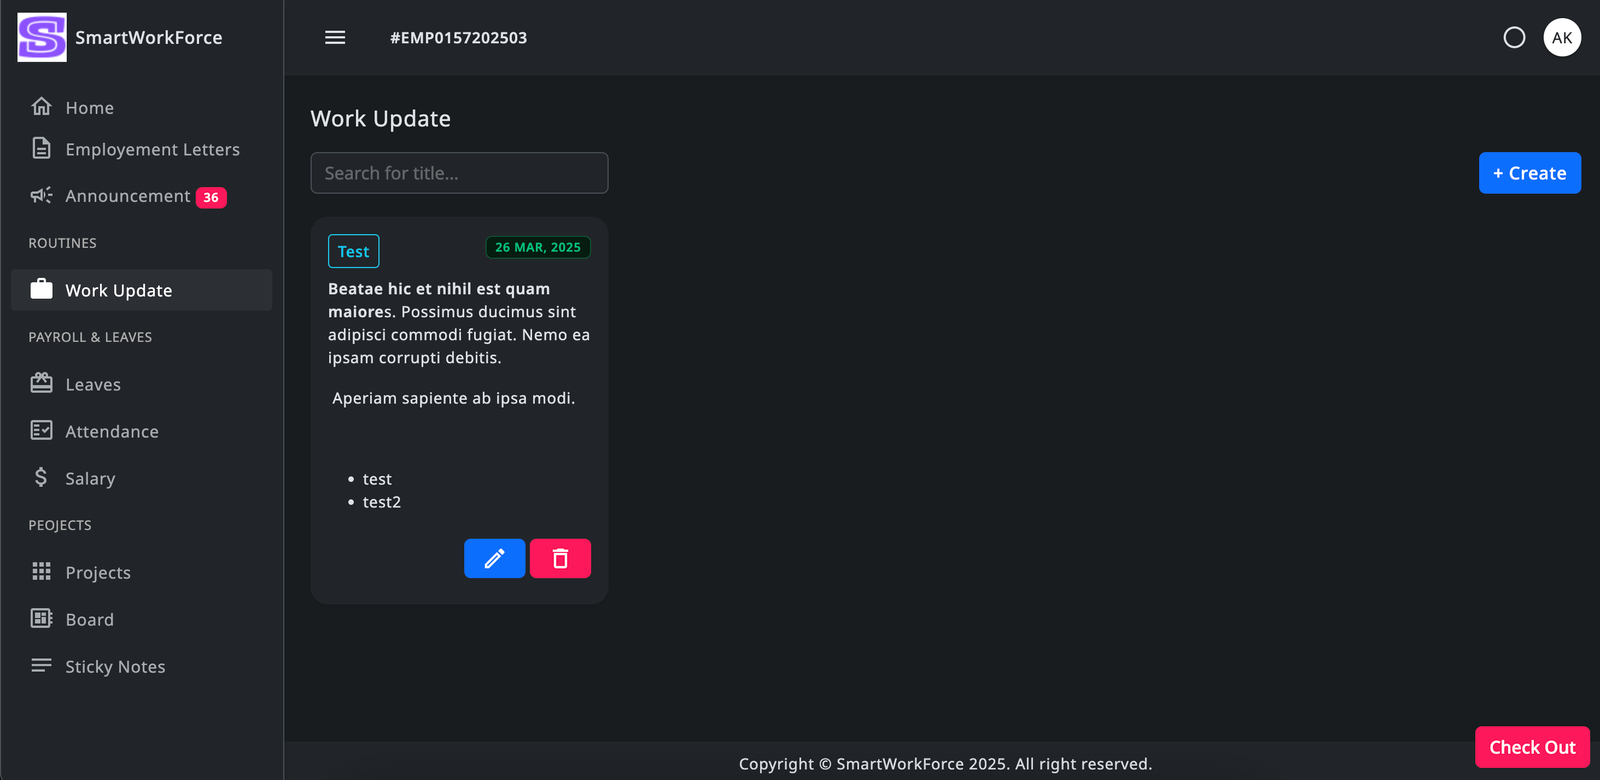Click the Announcement megaphone icon
The height and width of the screenshot is (780, 1600).
pyautogui.click(x=41, y=196)
